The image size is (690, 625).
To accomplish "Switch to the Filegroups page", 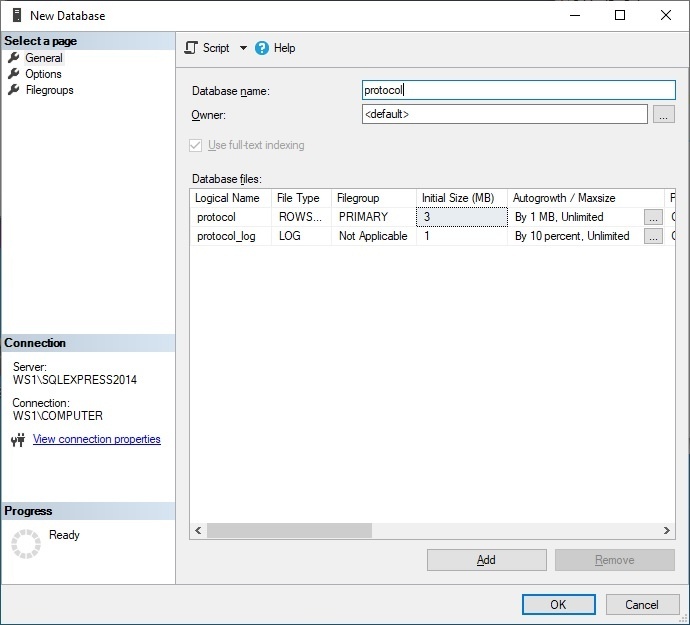I will [x=49, y=90].
